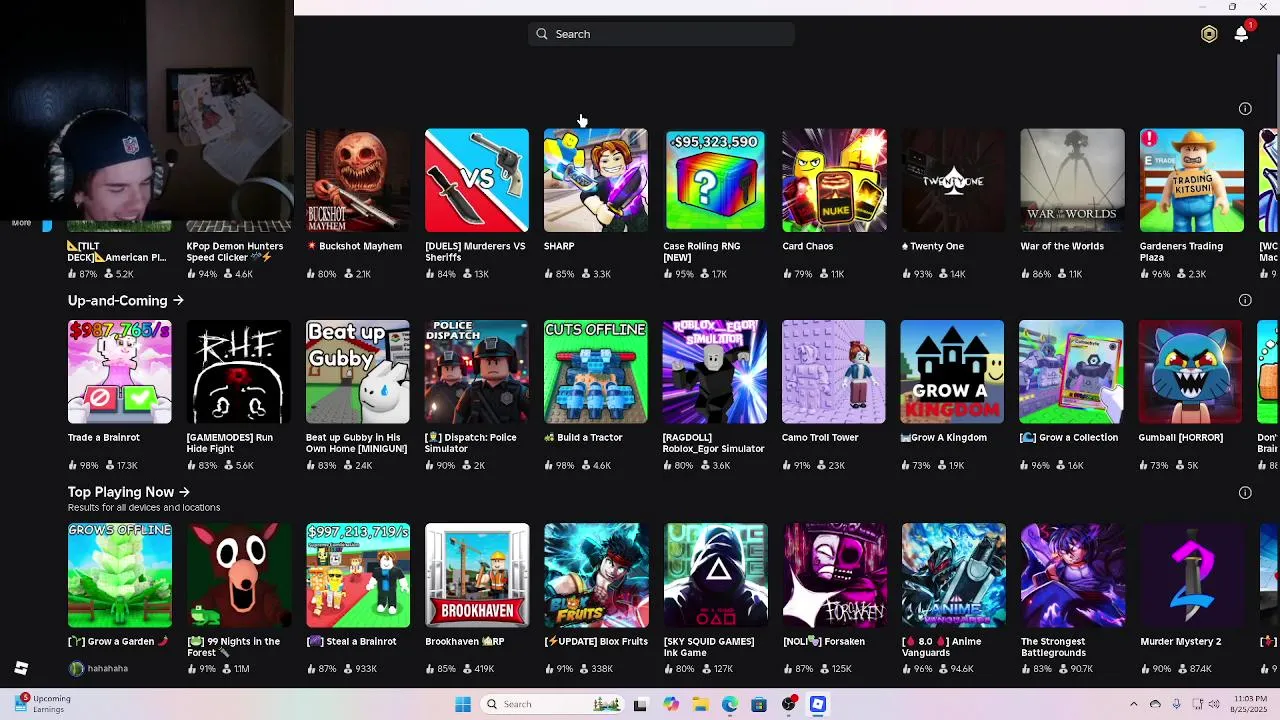Open Camo Troll Tower thumbnail
The image size is (1280, 720).
tap(834, 372)
